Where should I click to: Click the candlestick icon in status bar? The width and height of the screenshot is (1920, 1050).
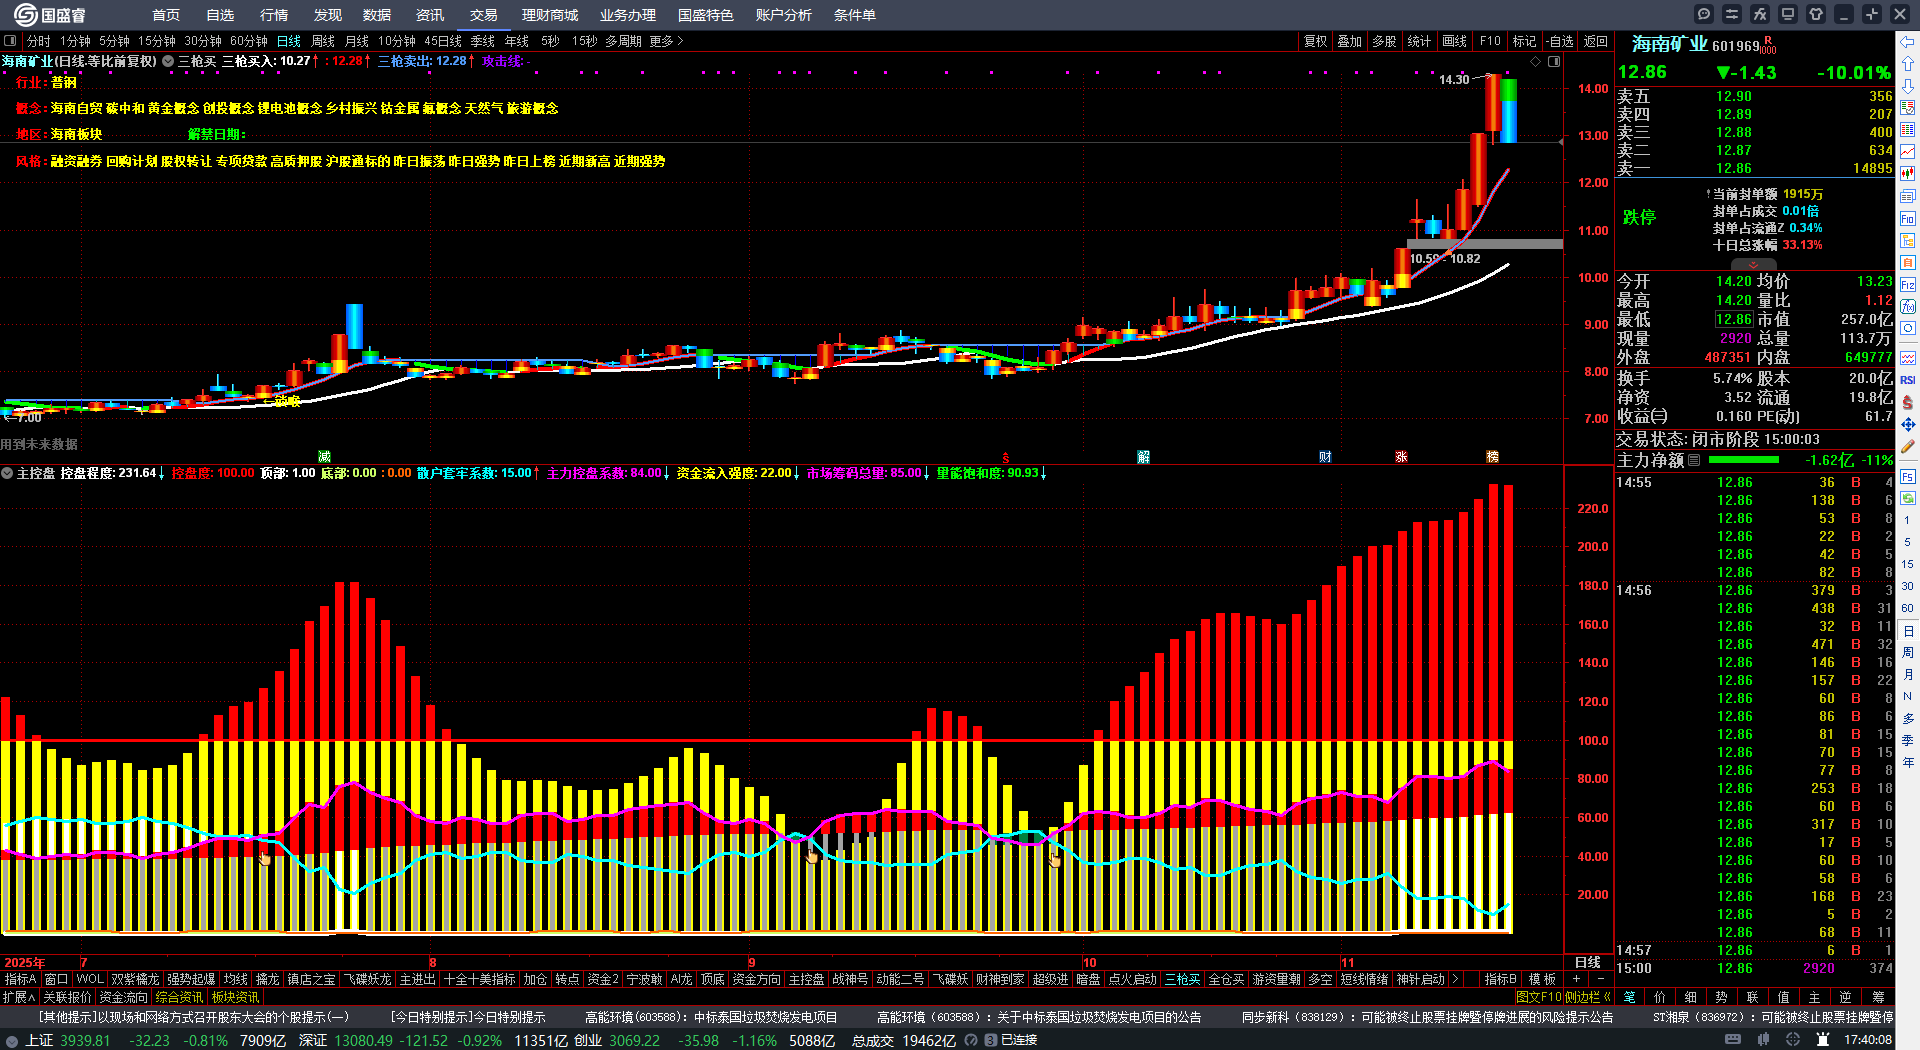[1763, 1040]
